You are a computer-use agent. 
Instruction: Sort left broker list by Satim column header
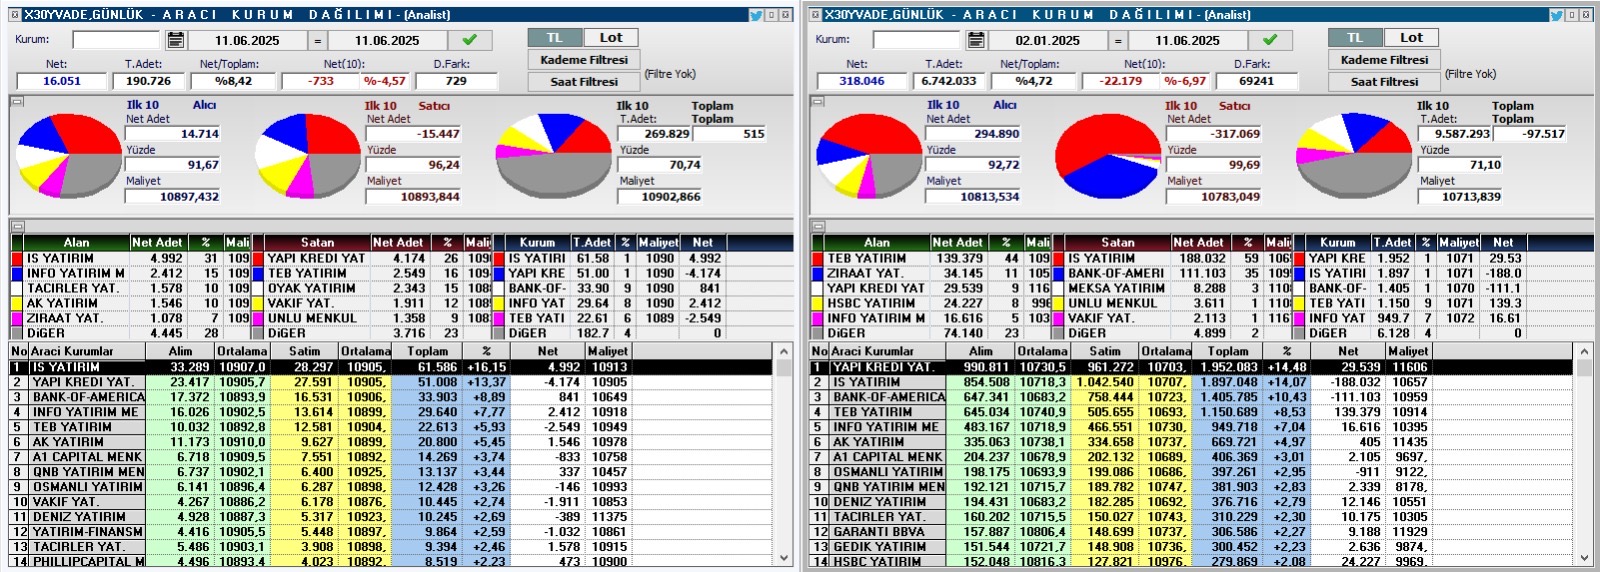pyautogui.click(x=304, y=352)
